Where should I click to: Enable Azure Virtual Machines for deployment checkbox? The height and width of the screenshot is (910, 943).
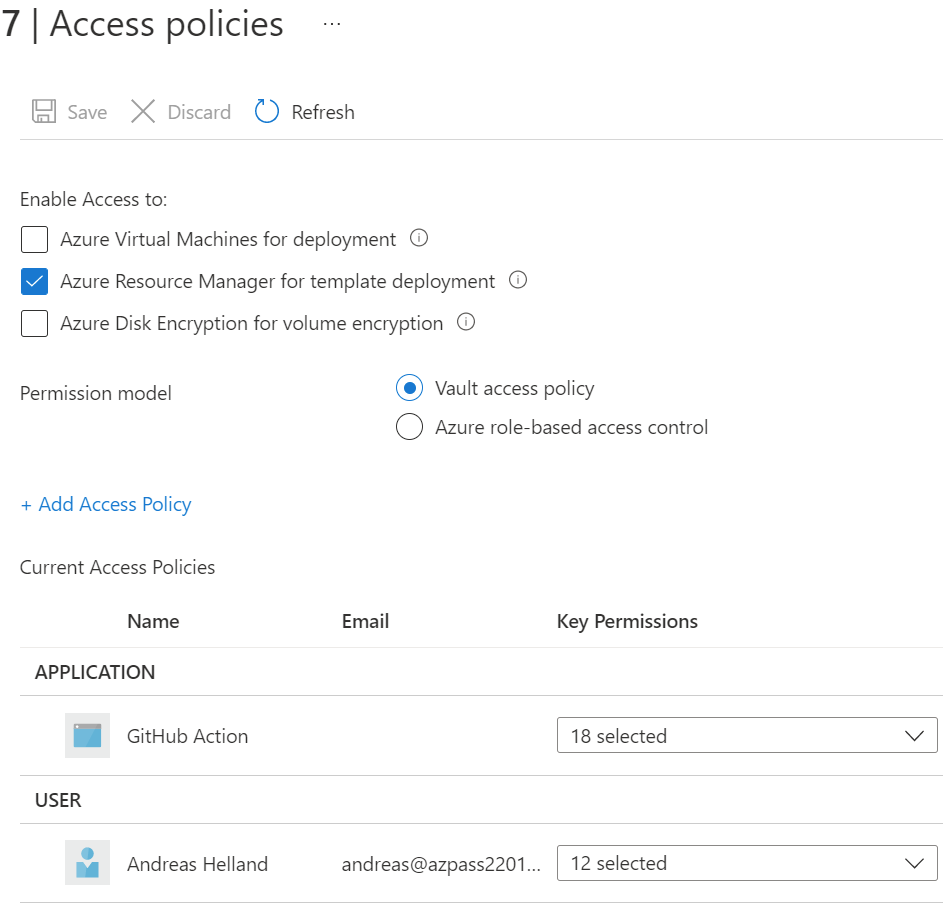[35, 240]
